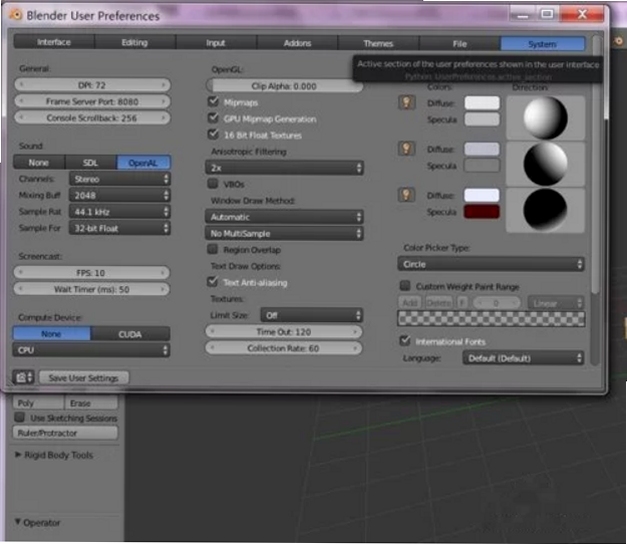
Task: Switch to the Input tab
Action: (x=216, y=43)
